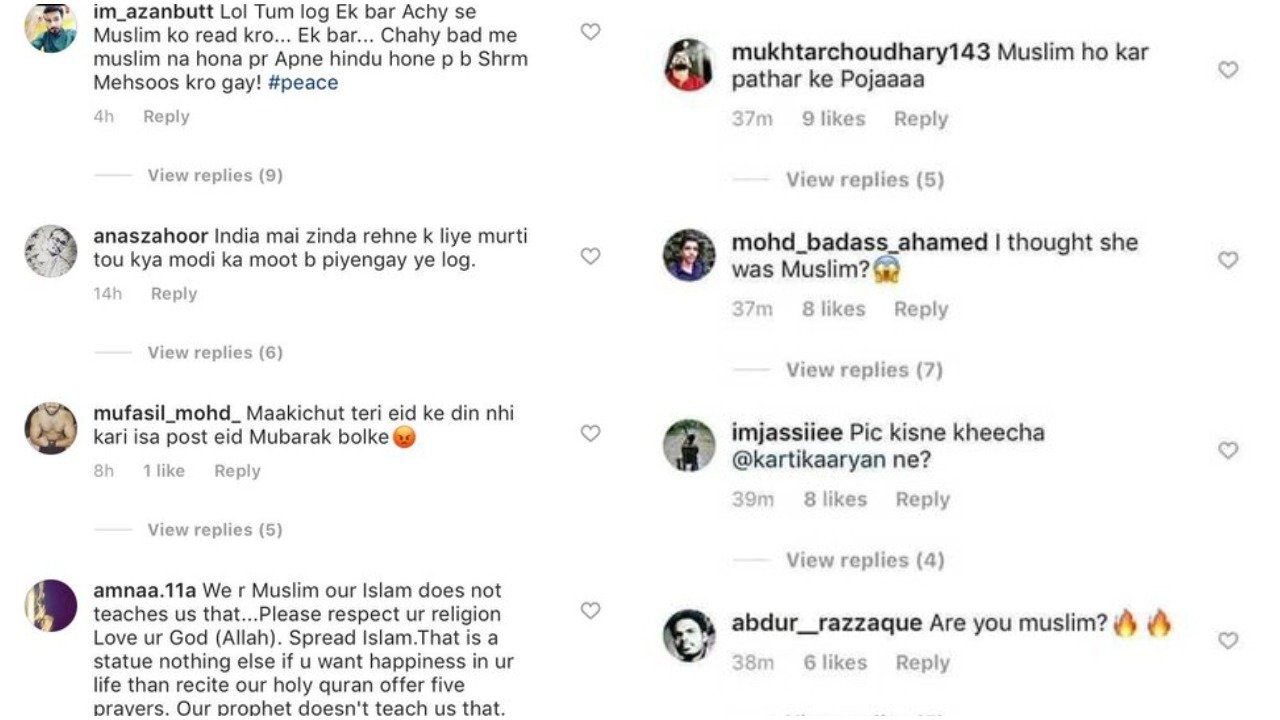Like im_azanbutt's comment with the heart

pyautogui.click(x=590, y=32)
